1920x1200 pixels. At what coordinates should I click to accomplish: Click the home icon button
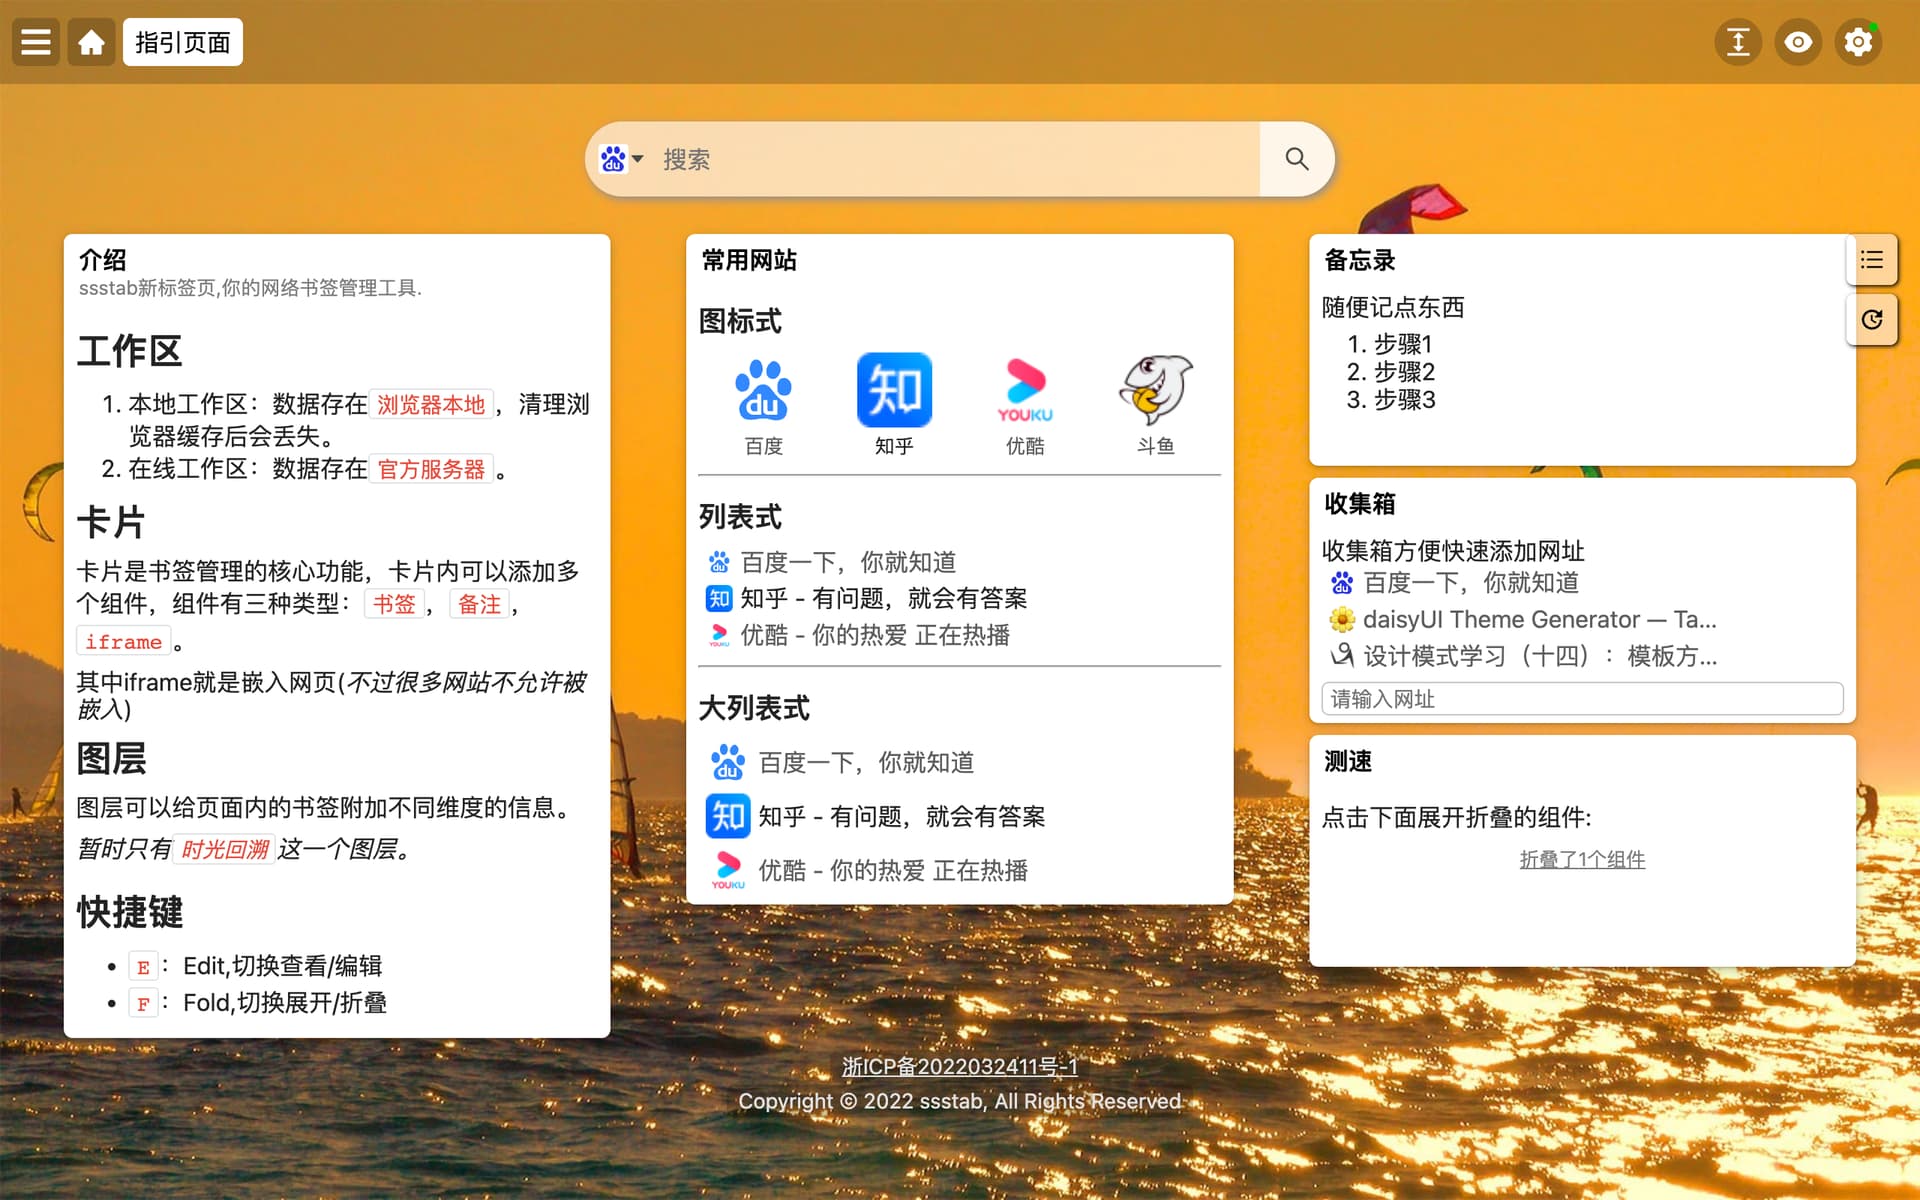coord(91,42)
